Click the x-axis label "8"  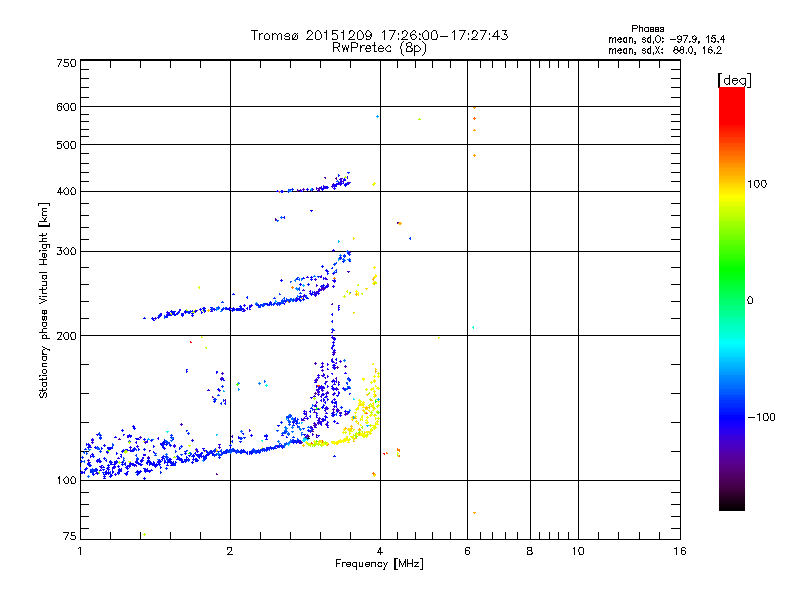(x=530, y=551)
